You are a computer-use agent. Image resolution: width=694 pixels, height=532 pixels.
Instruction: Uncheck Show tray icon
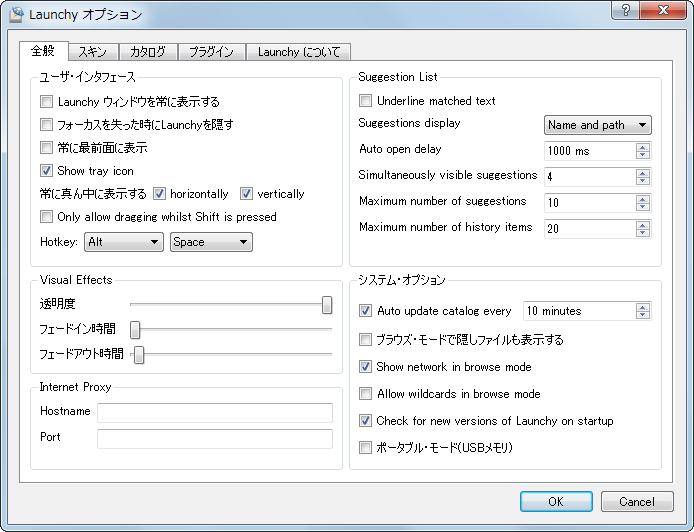(46, 171)
